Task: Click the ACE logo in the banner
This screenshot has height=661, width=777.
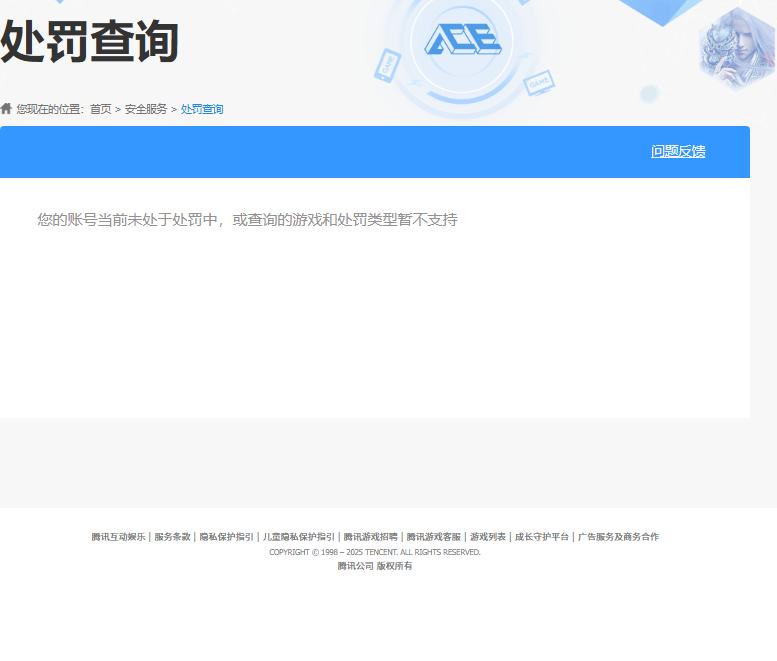Action: click(x=463, y=39)
